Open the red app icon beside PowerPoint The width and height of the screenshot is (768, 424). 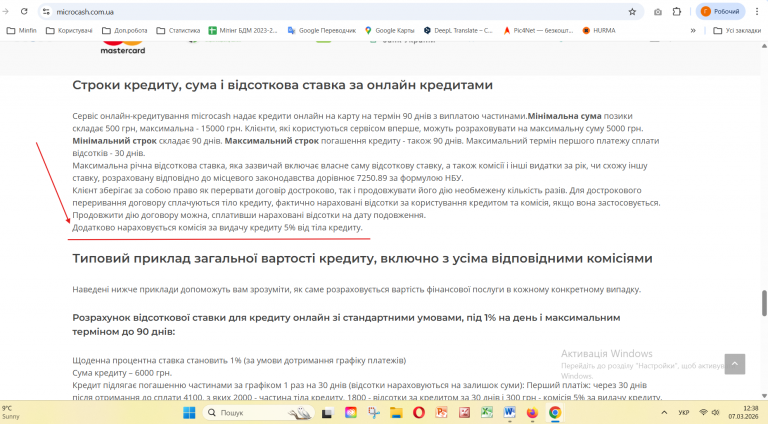click(464, 413)
